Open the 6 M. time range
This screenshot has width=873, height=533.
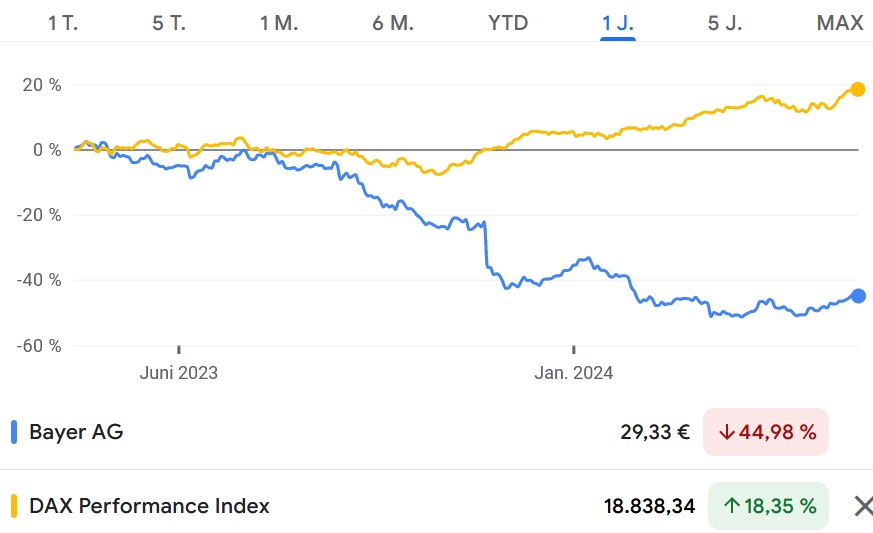point(393,23)
